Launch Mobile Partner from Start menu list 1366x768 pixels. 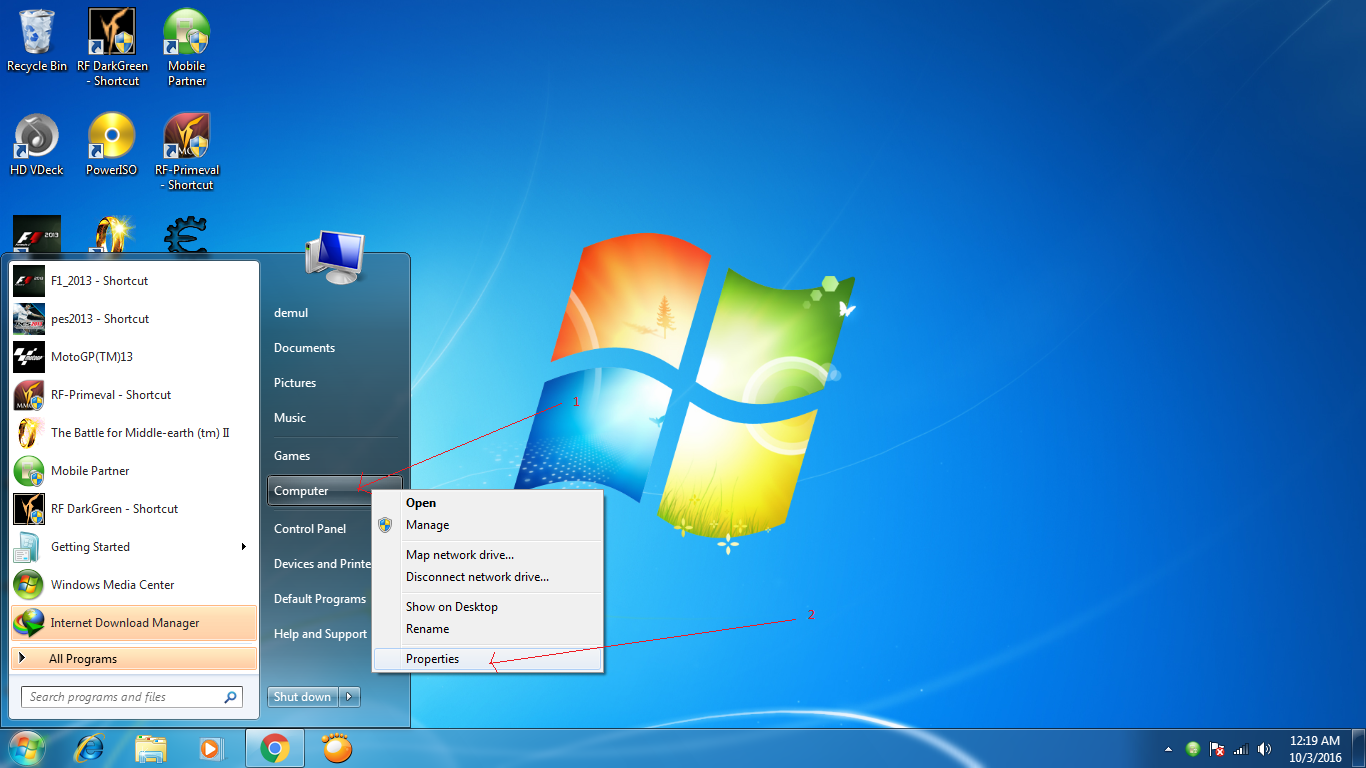coord(134,471)
